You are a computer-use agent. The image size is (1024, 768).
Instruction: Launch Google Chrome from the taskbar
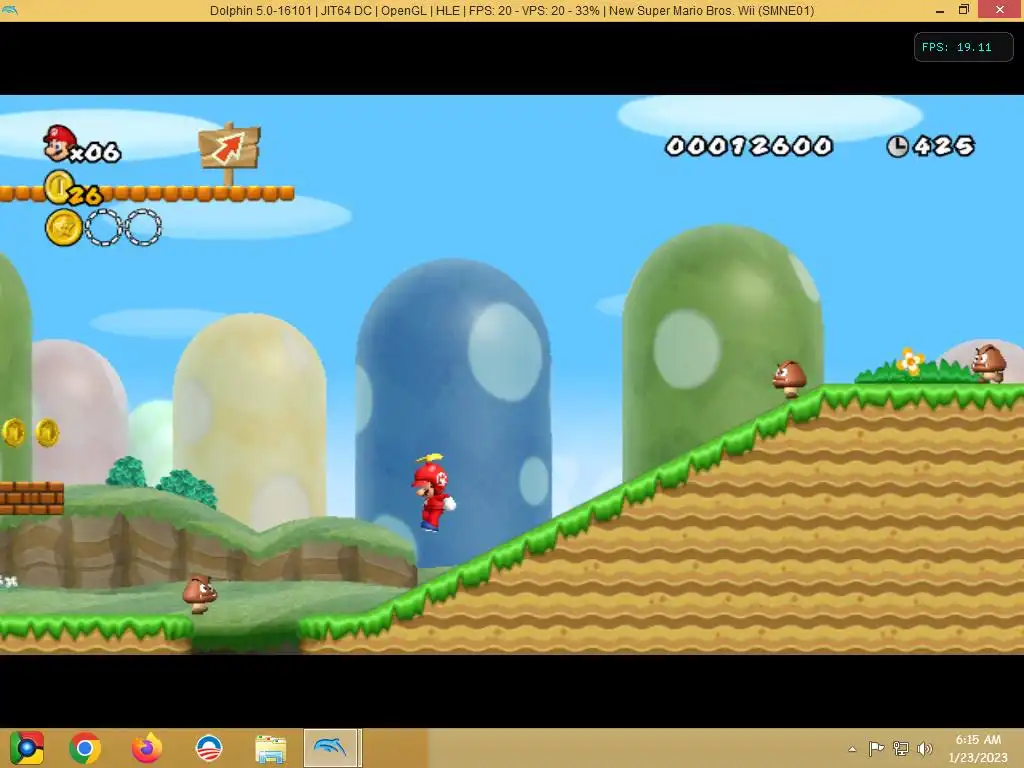(x=85, y=748)
